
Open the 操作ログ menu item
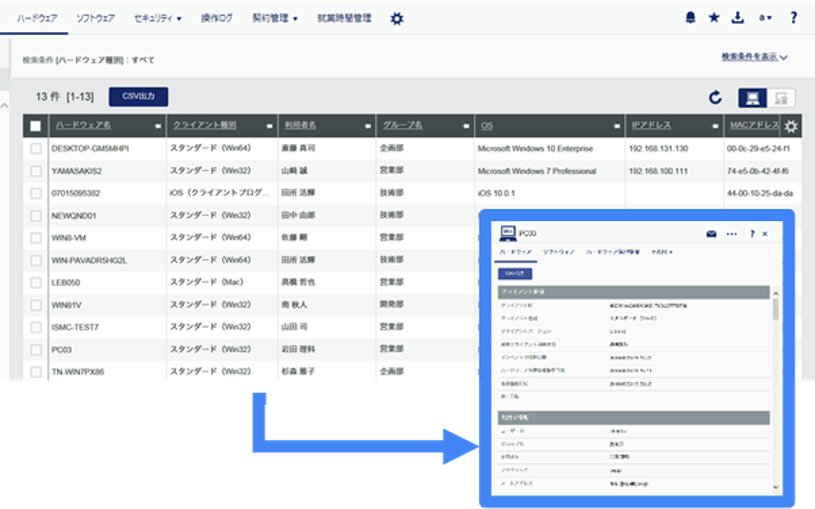tap(216, 18)
